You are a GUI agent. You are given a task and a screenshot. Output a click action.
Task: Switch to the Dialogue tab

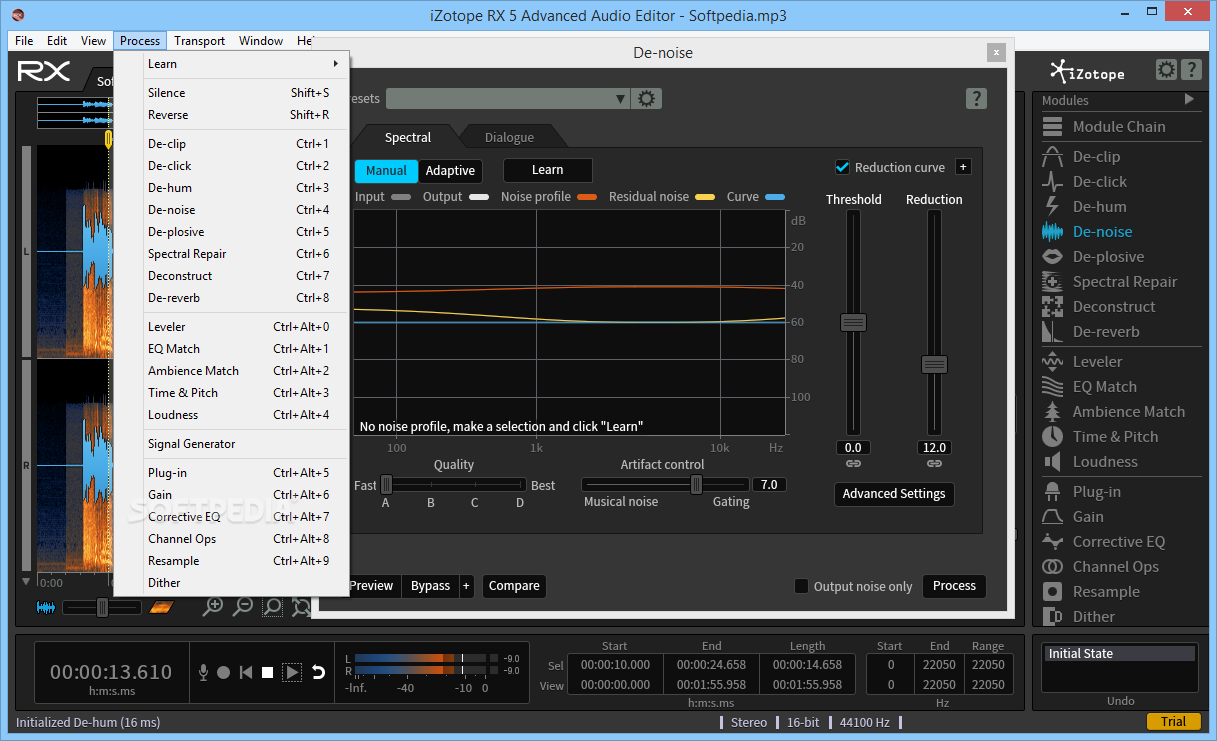pos(509,137)
